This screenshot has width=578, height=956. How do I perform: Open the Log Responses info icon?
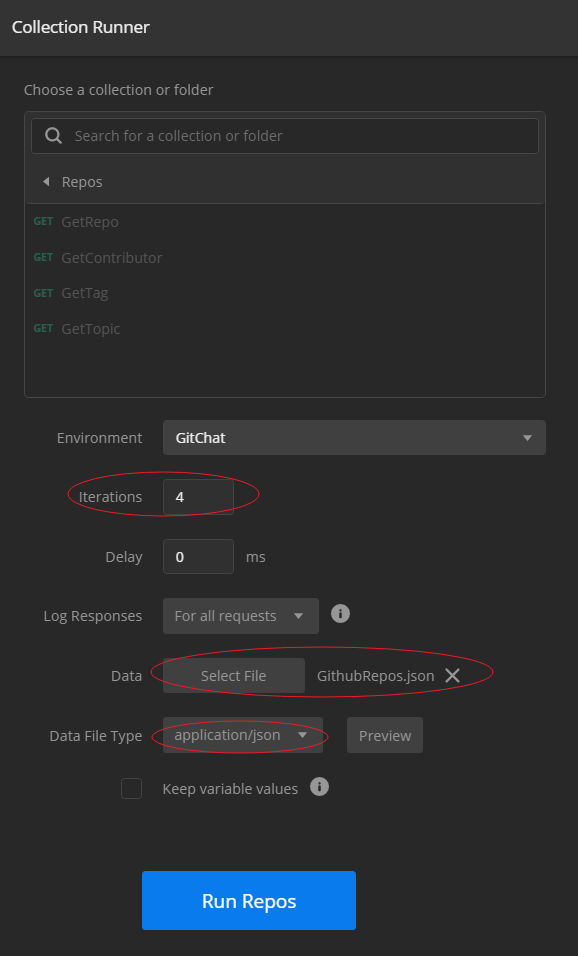[x=340, y=613]
